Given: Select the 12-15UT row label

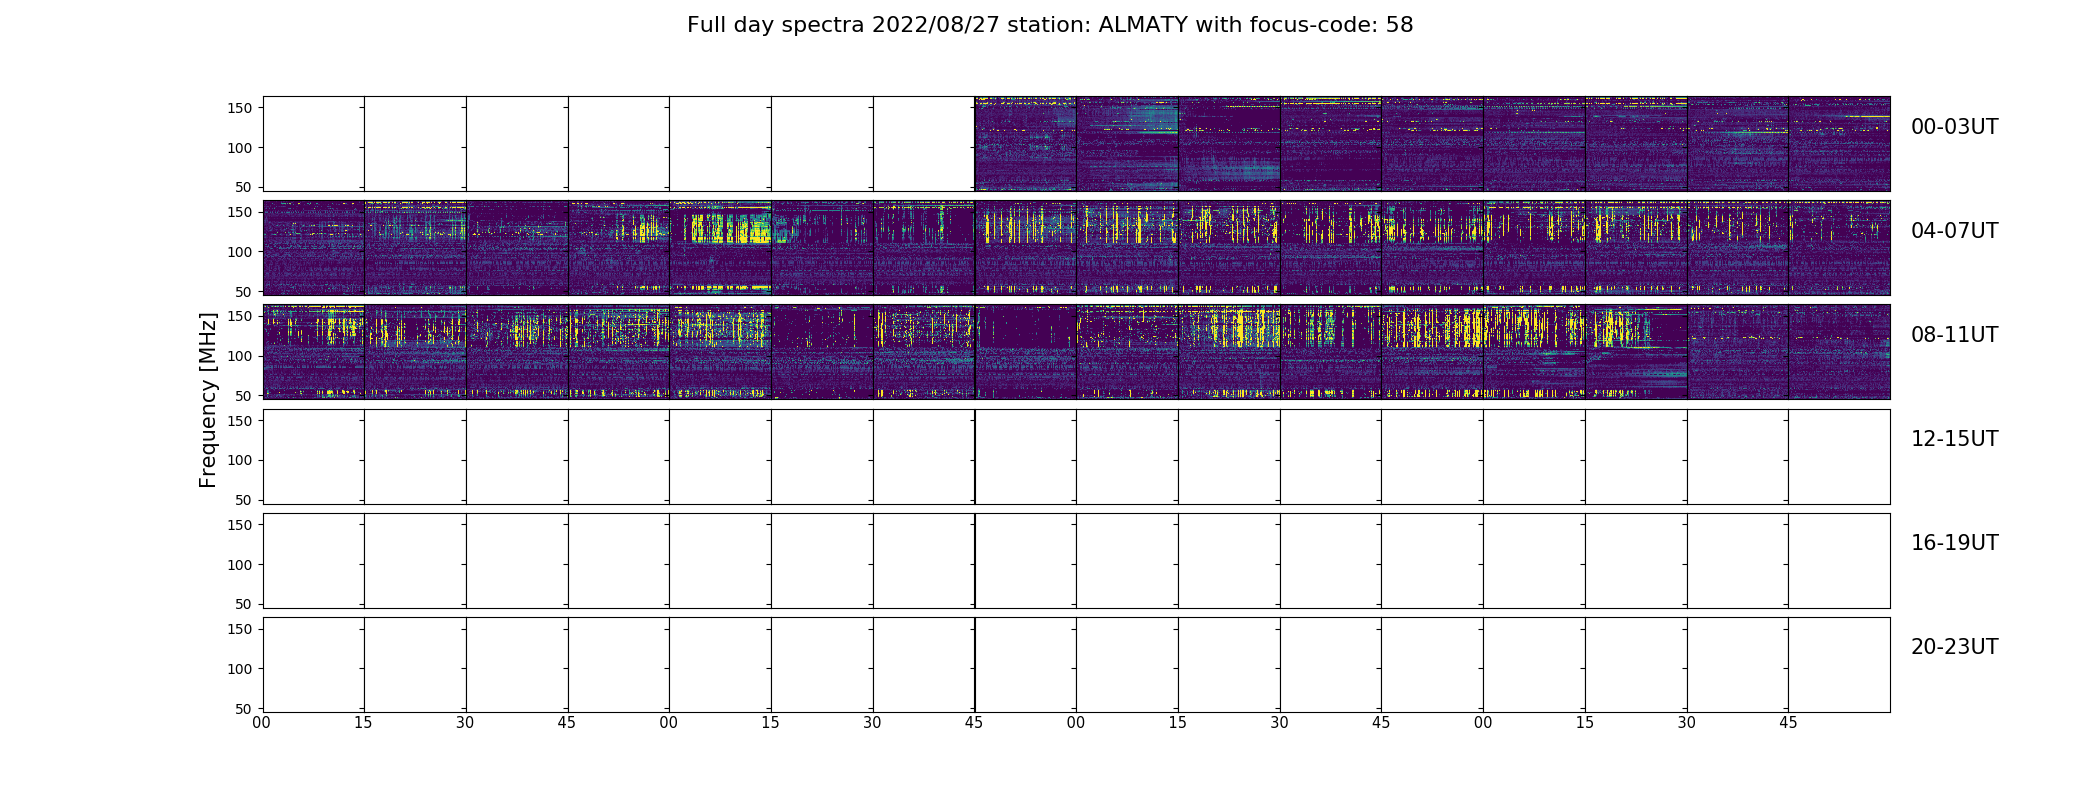Looking at the screenshot, I should [x=1954, y=439].
